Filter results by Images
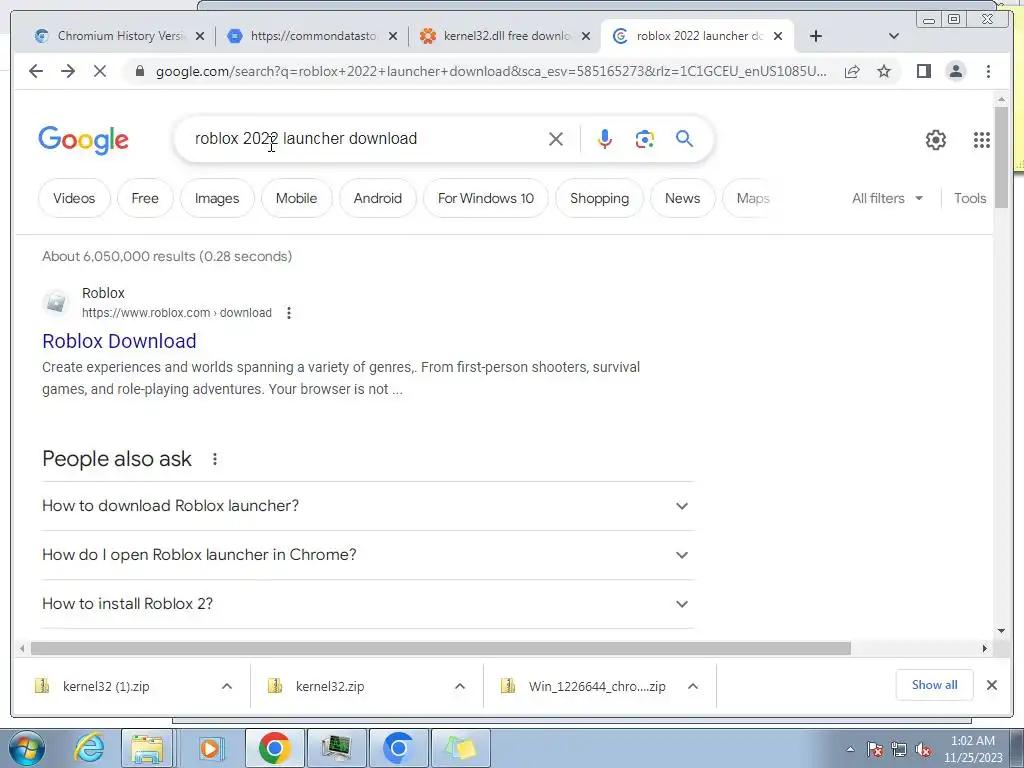1024x768 pixels. (217, 198)
